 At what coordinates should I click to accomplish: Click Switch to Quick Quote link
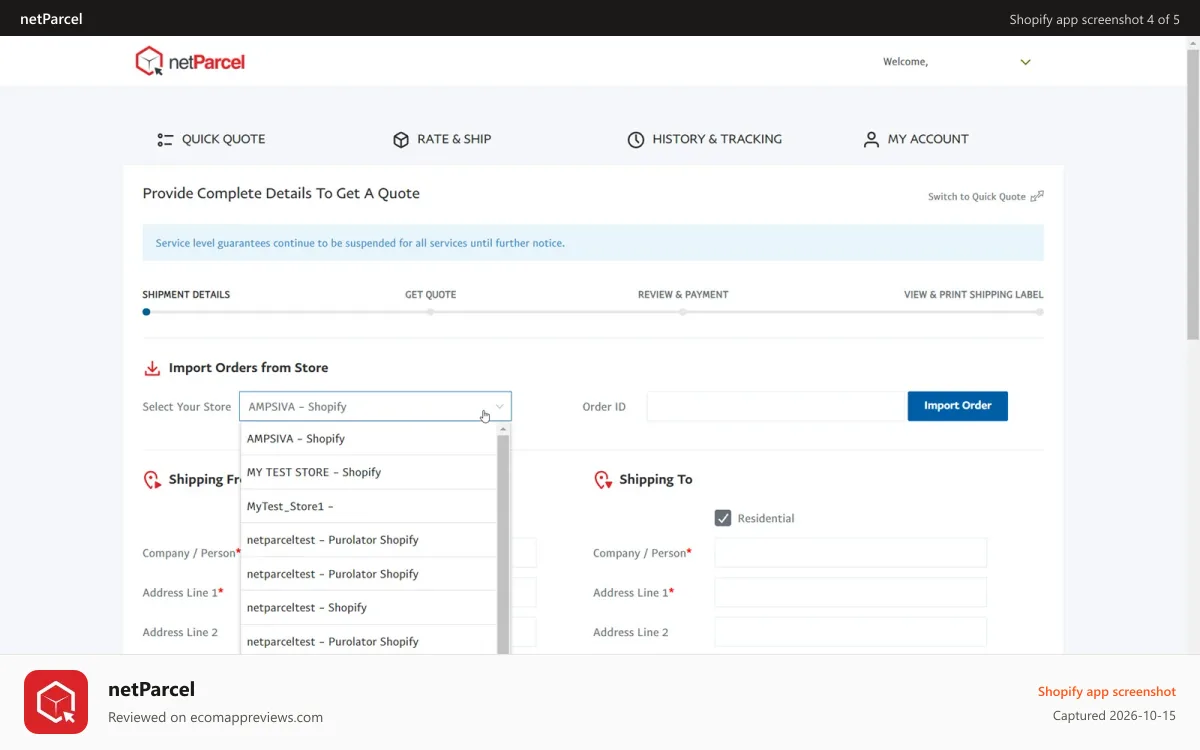click(977, 197)
